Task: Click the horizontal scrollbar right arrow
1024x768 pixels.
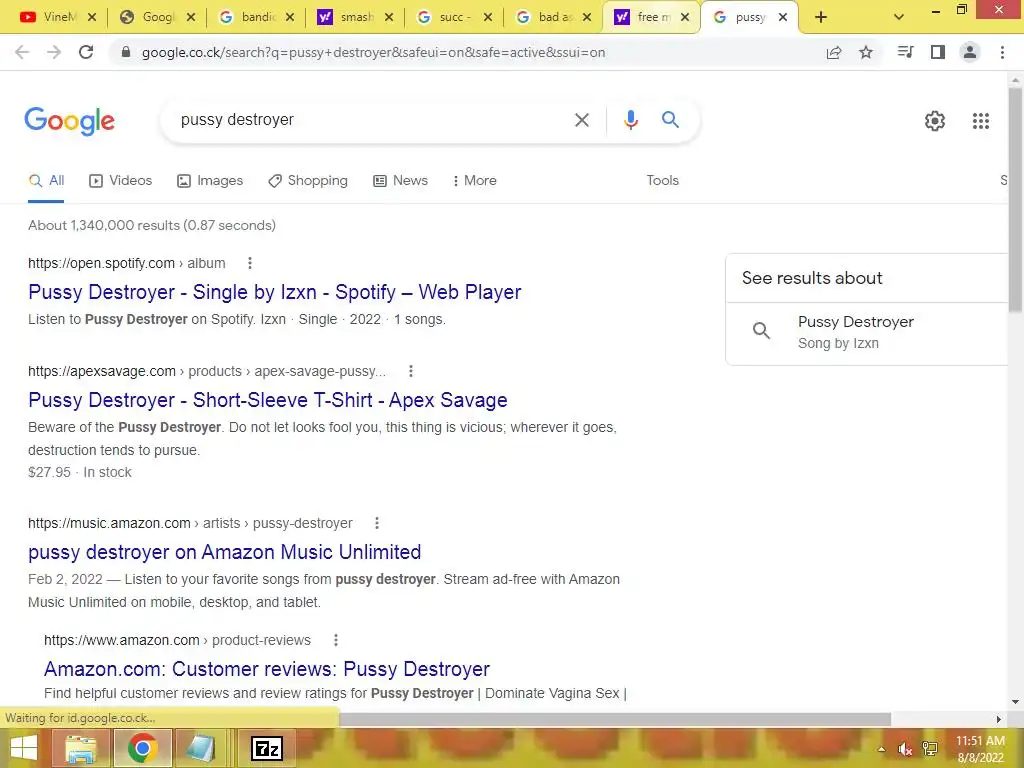Action: pyautogui.click(x=998, y=719)
